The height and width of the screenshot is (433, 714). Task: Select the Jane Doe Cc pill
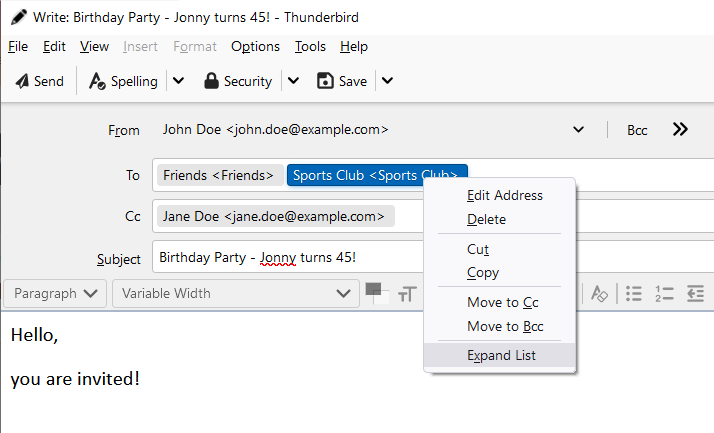point(275,216)
